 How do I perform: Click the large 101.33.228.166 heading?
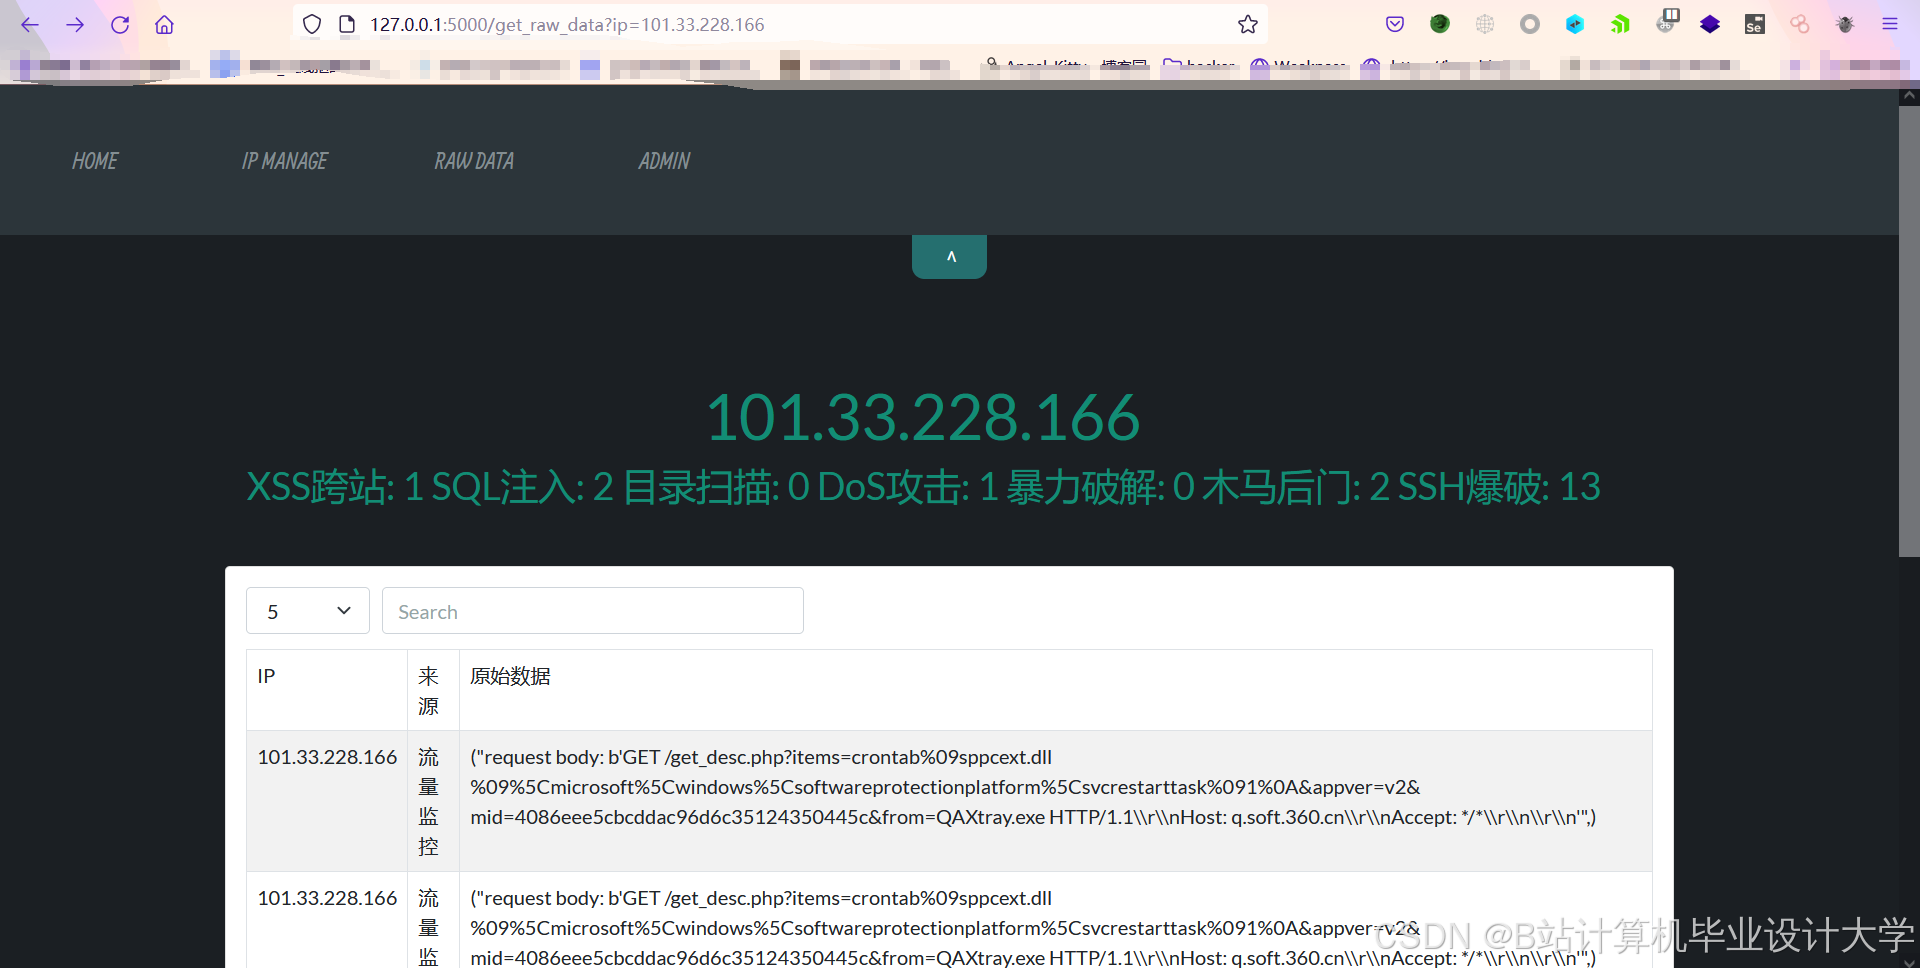point(923,417)
